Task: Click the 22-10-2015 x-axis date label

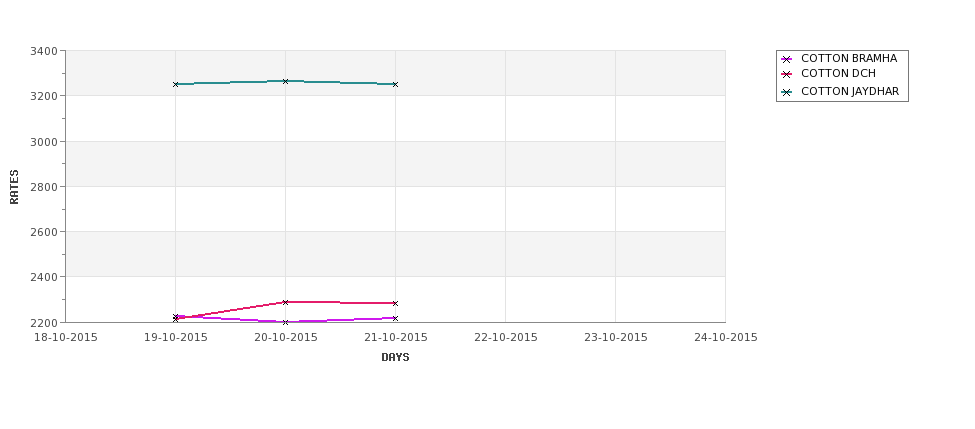Action: [506, 338]
